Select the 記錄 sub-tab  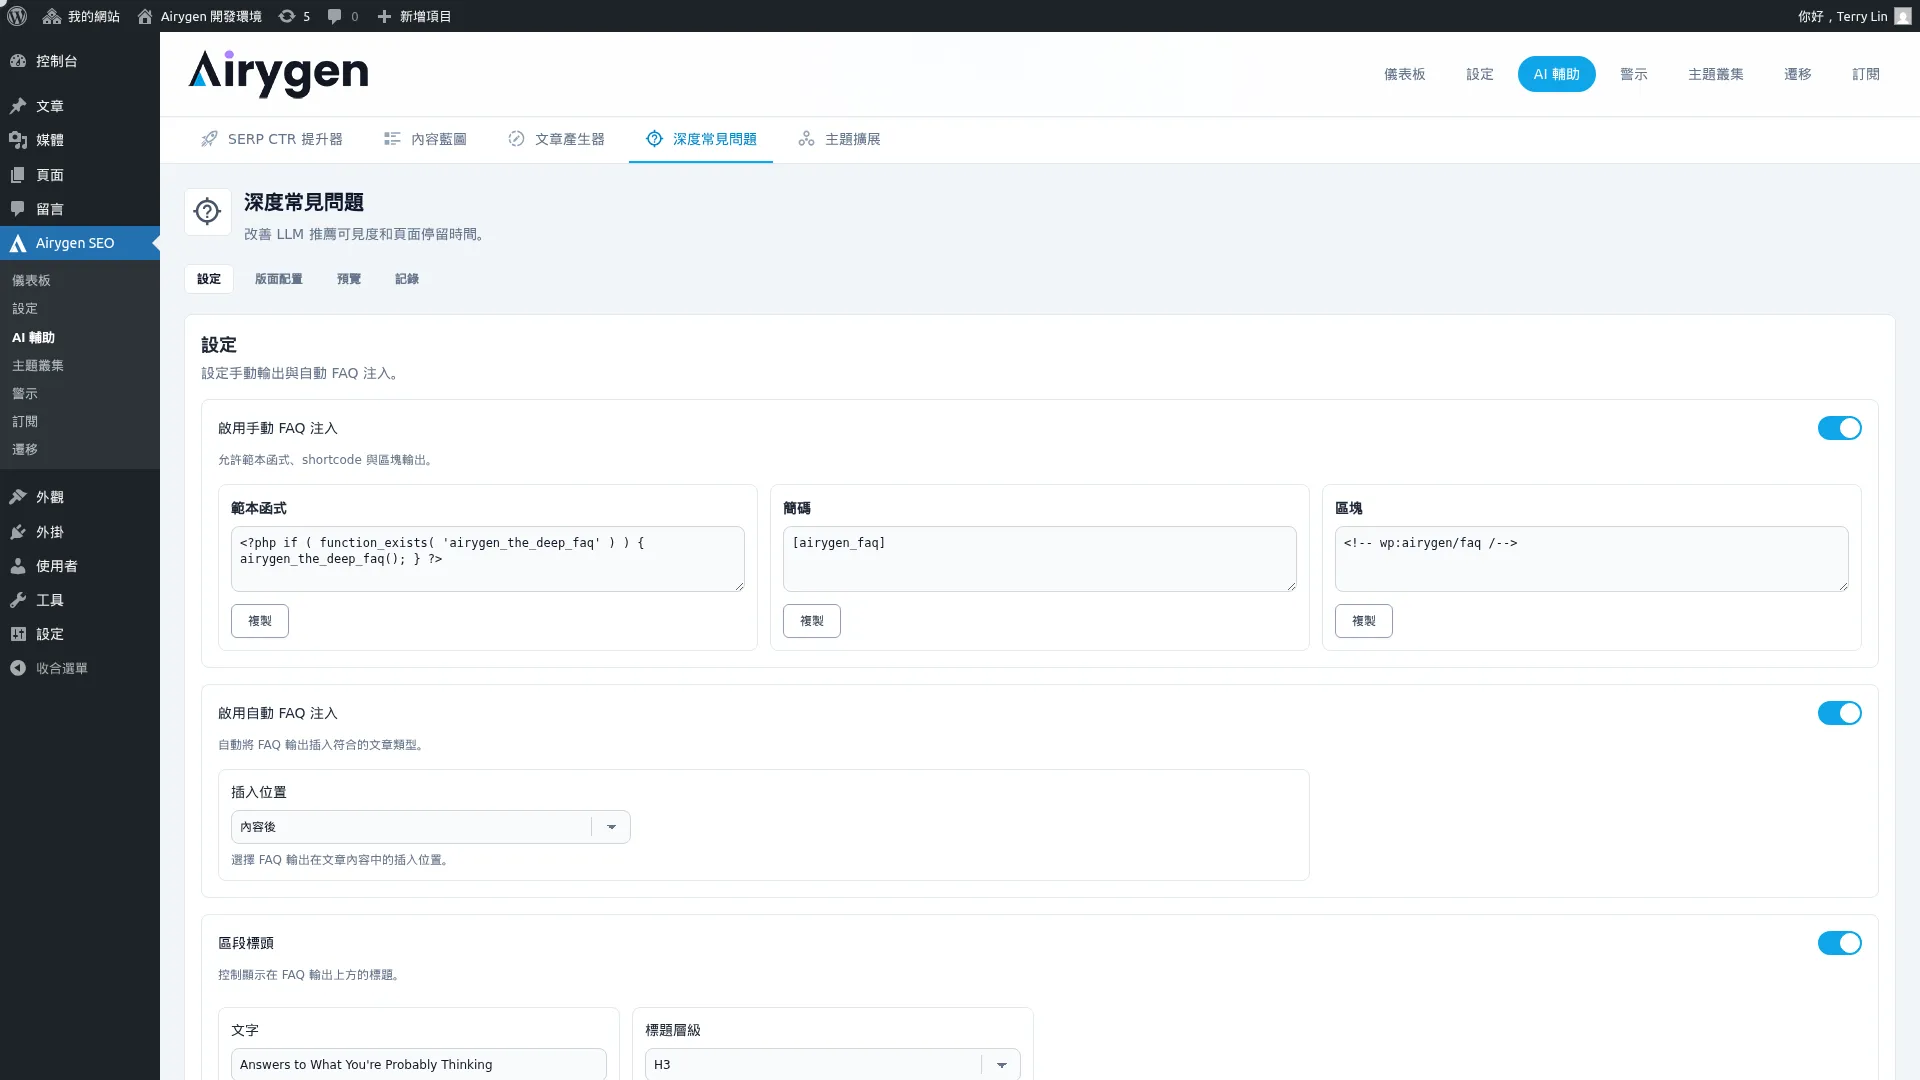407,279
